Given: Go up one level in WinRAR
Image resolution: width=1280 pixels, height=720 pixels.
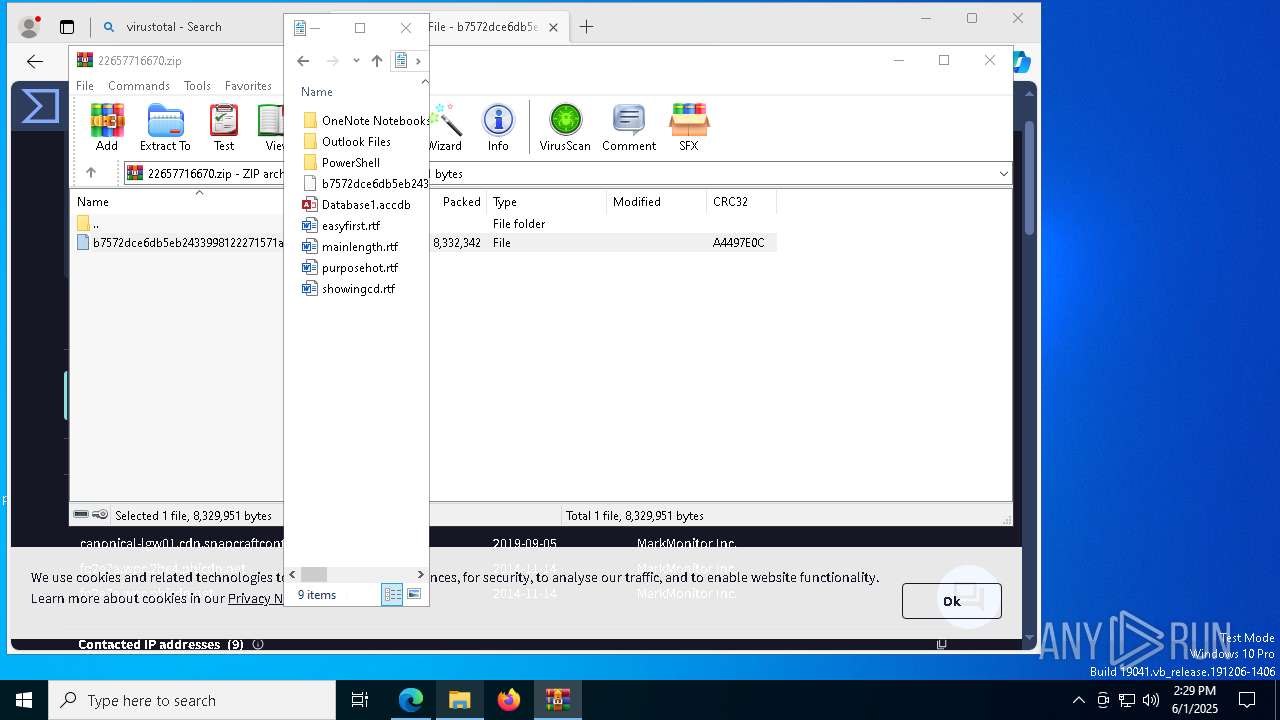Looking at the screenshot, I should (x=91, y=173).
